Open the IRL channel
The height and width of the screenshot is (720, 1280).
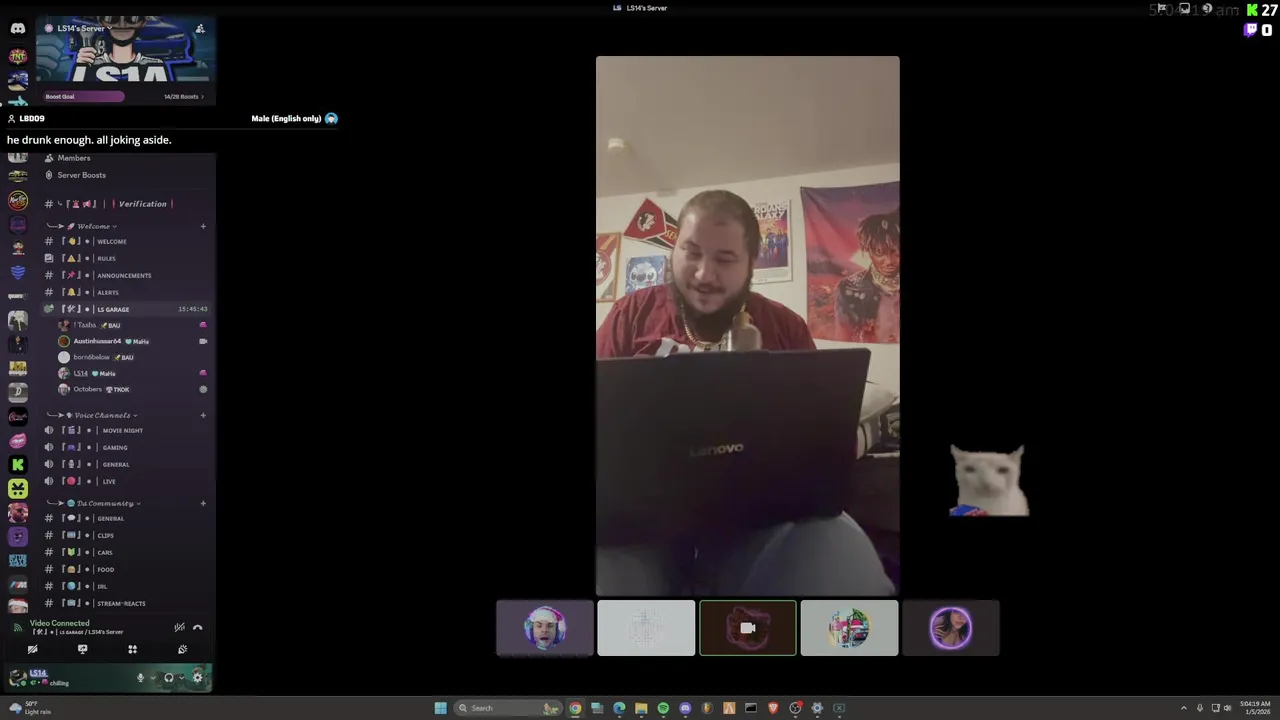tap(125, 586)
